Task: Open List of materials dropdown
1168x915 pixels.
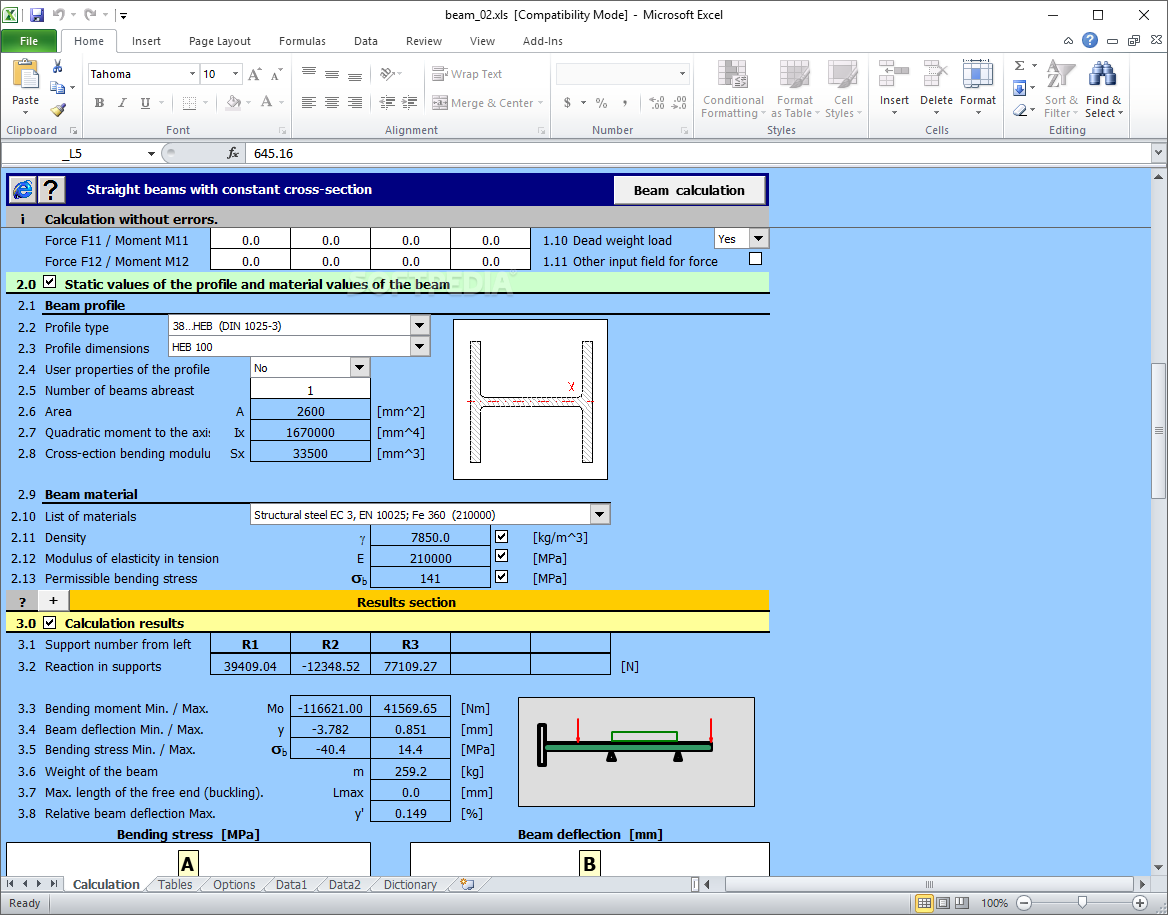Action: 600,514
